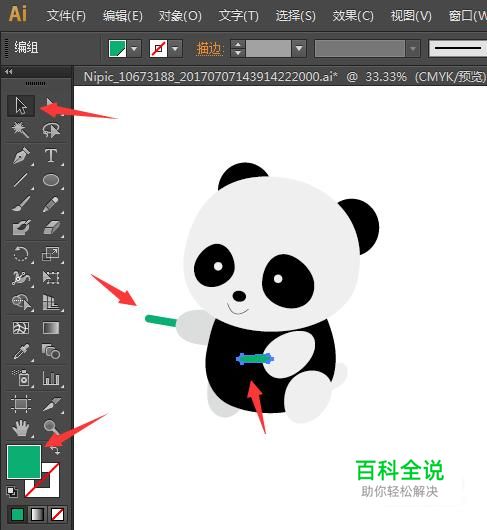Select the Free Transform tool

pyautogui.click(x=51, y=278)
